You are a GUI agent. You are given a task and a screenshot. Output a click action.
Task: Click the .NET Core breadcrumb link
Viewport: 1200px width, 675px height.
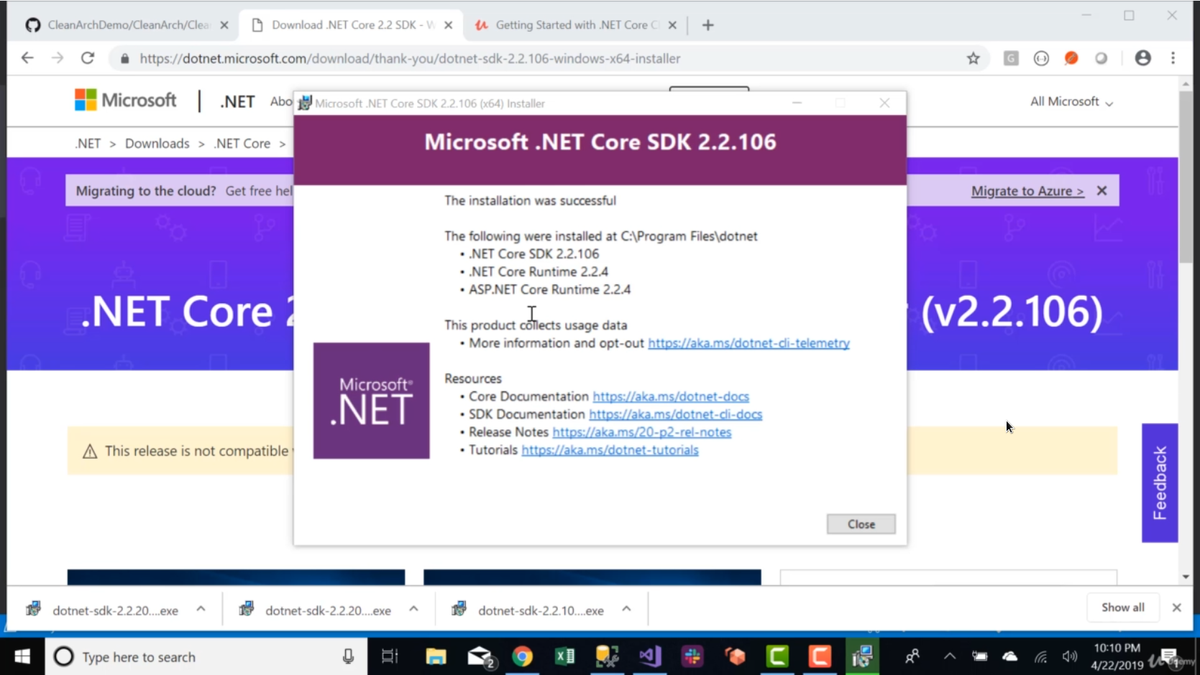pyautogui.click(x=242, y=143)
